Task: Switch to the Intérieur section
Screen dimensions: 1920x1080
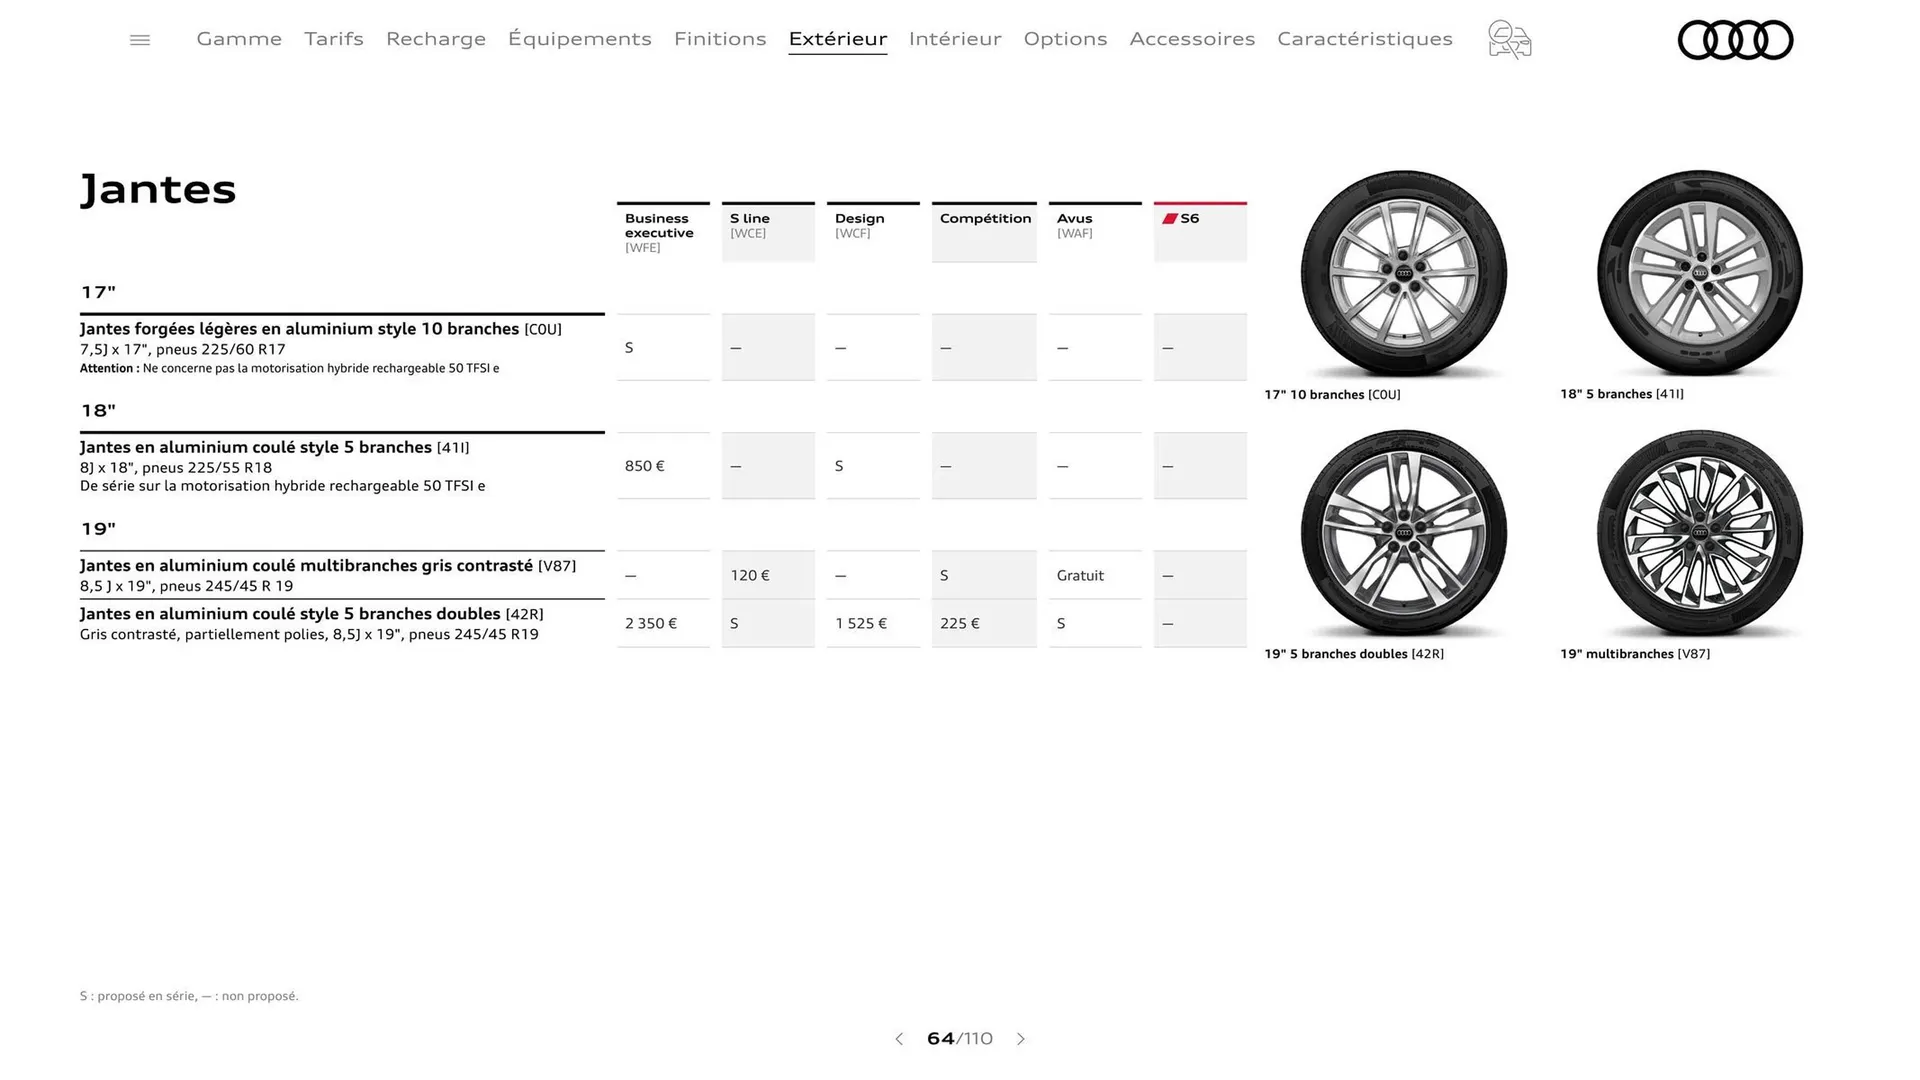Action: click(955, 39)
